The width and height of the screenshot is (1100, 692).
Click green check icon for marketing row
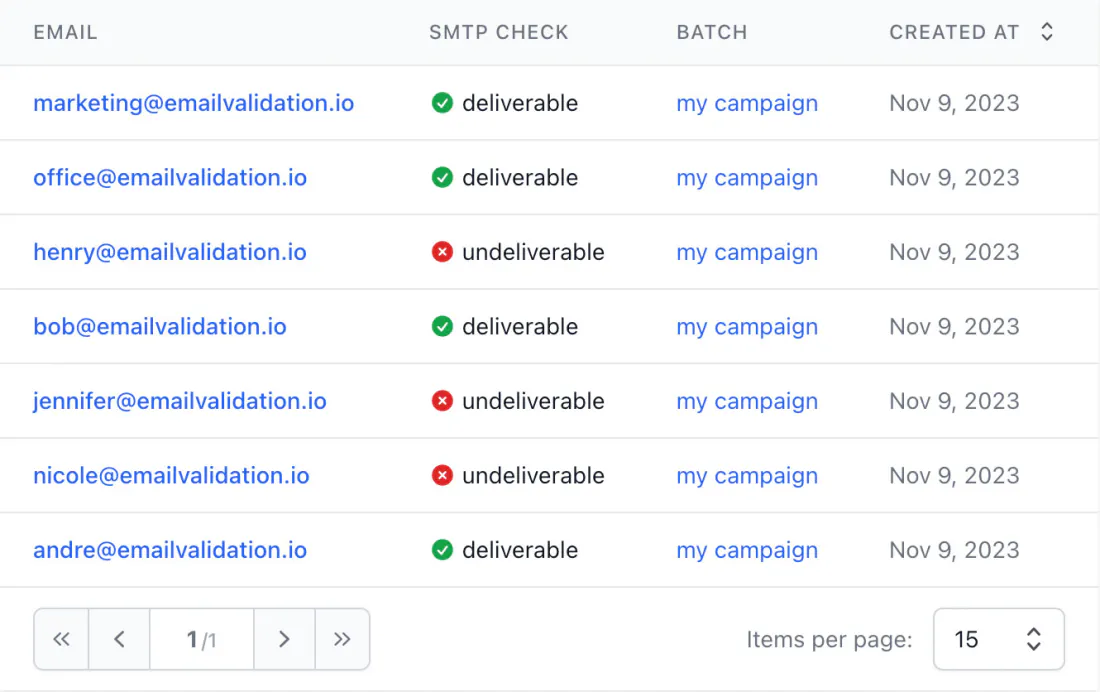442,103
